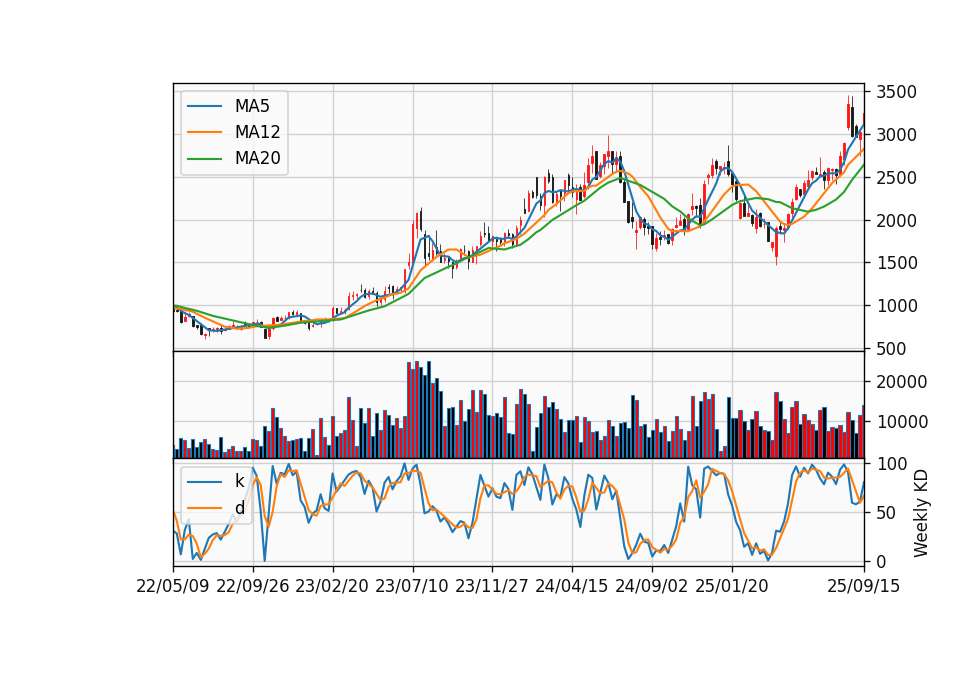
Task: Click the k legend label
Action: point(239,481)
